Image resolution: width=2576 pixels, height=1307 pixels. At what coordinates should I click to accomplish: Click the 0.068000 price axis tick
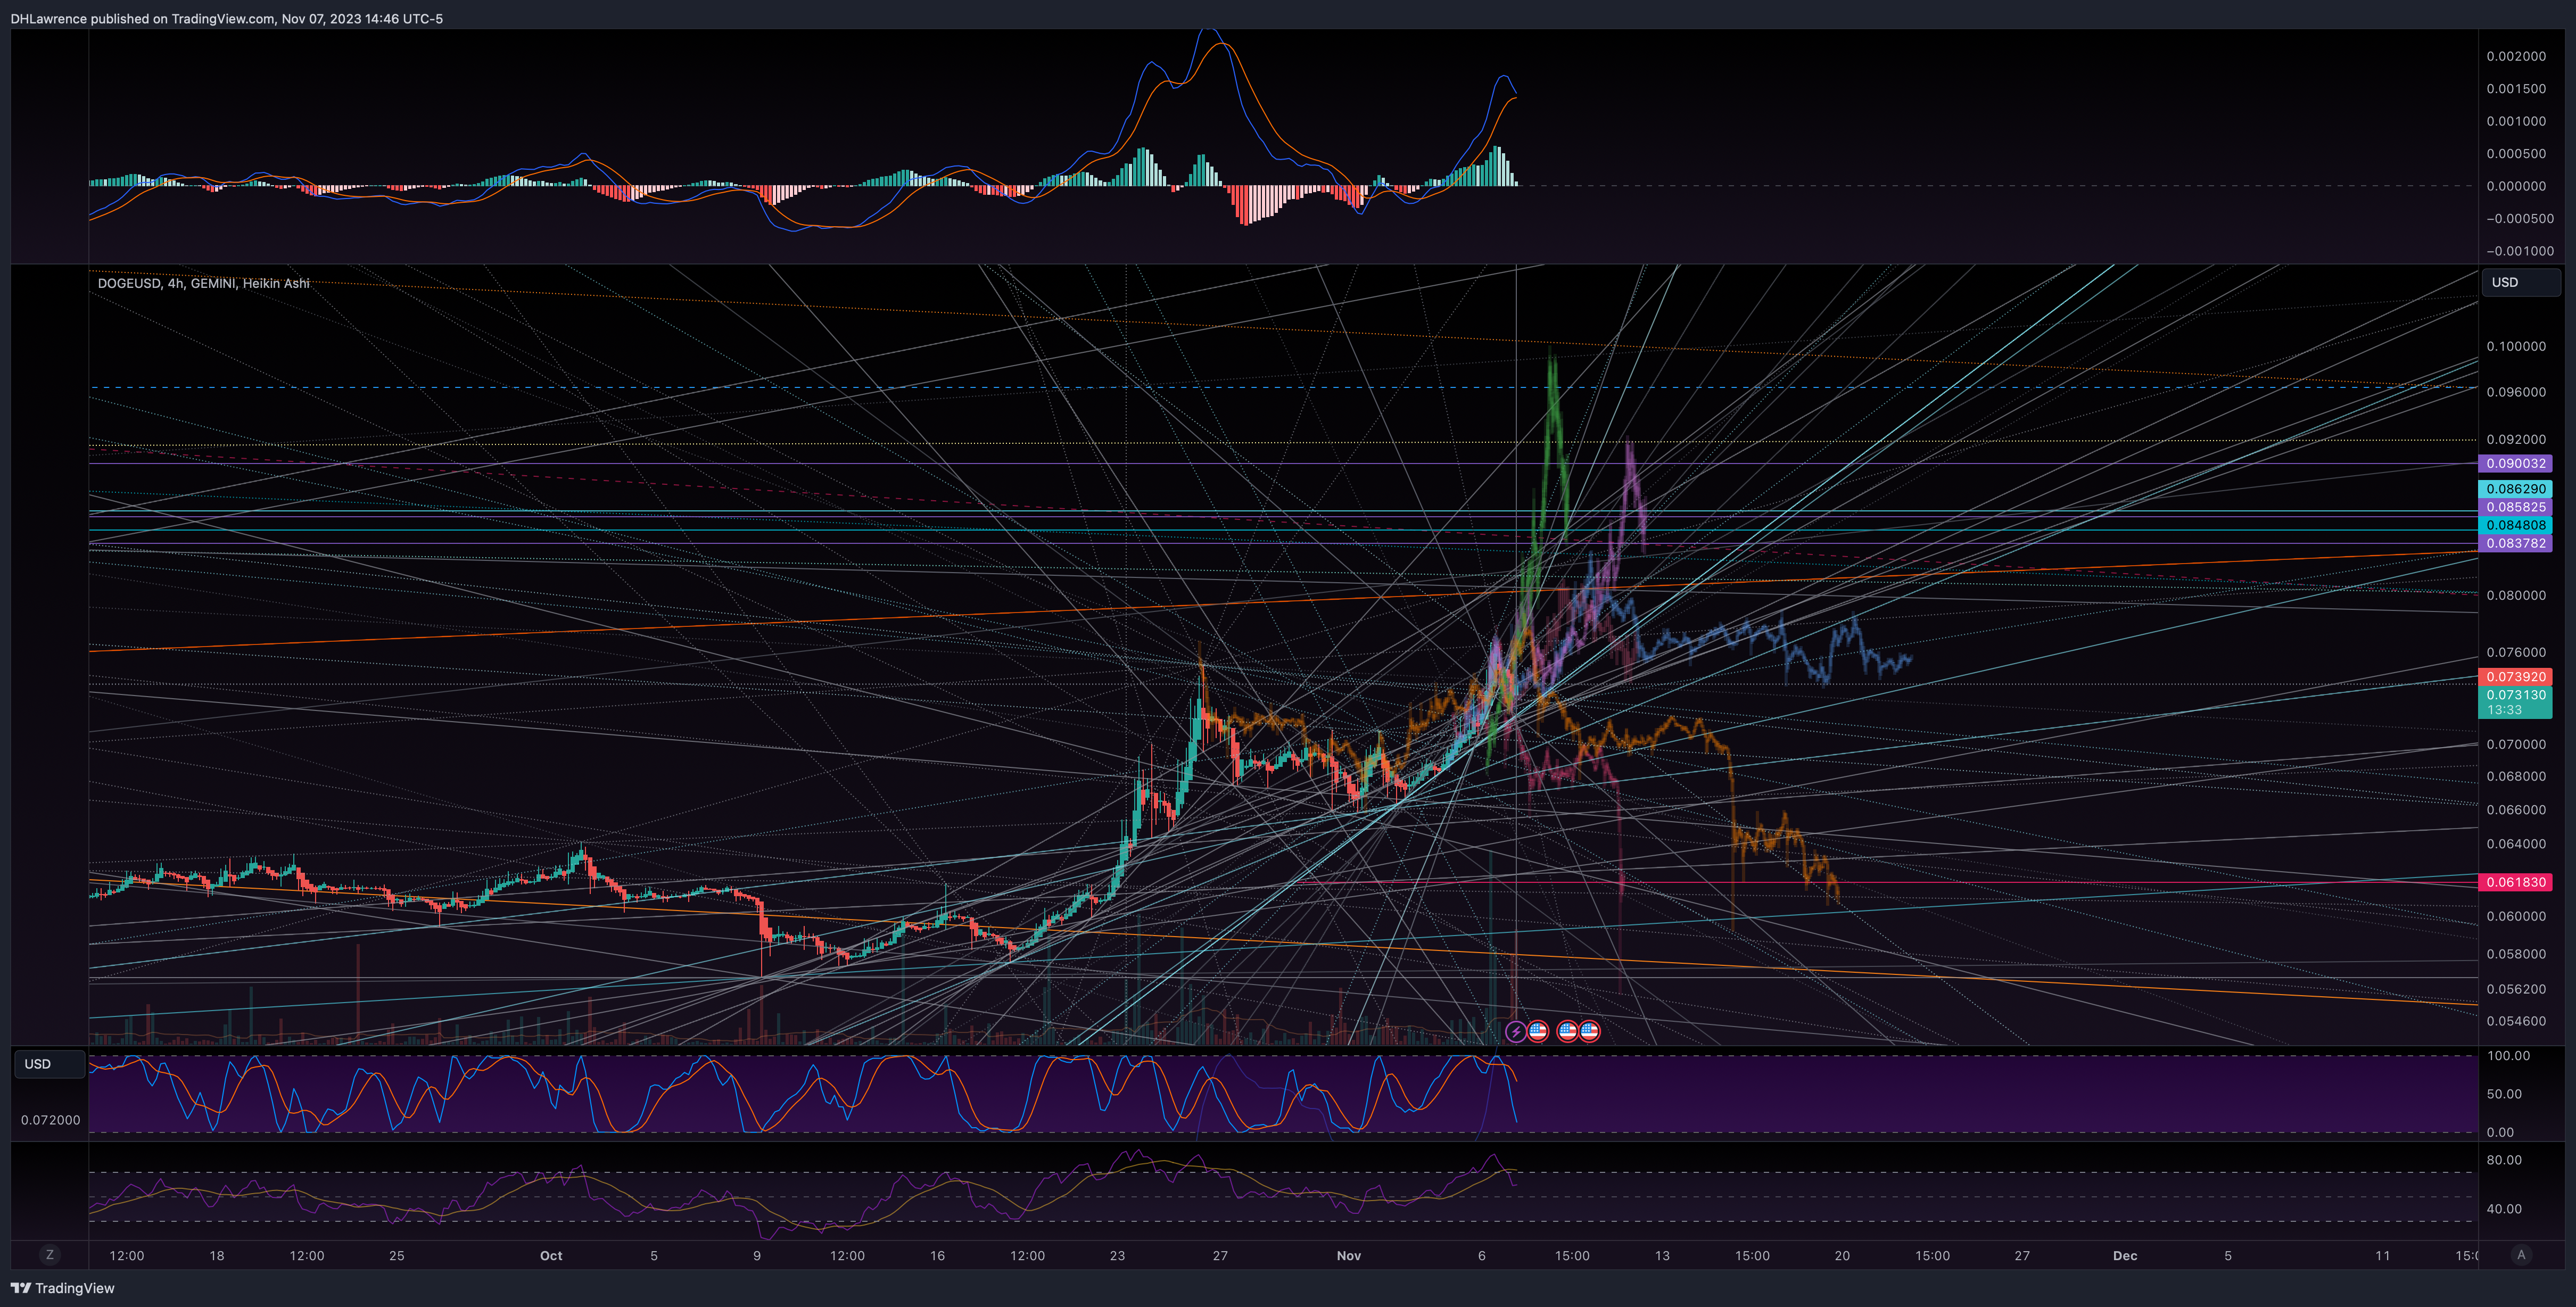coord(2516,776)
